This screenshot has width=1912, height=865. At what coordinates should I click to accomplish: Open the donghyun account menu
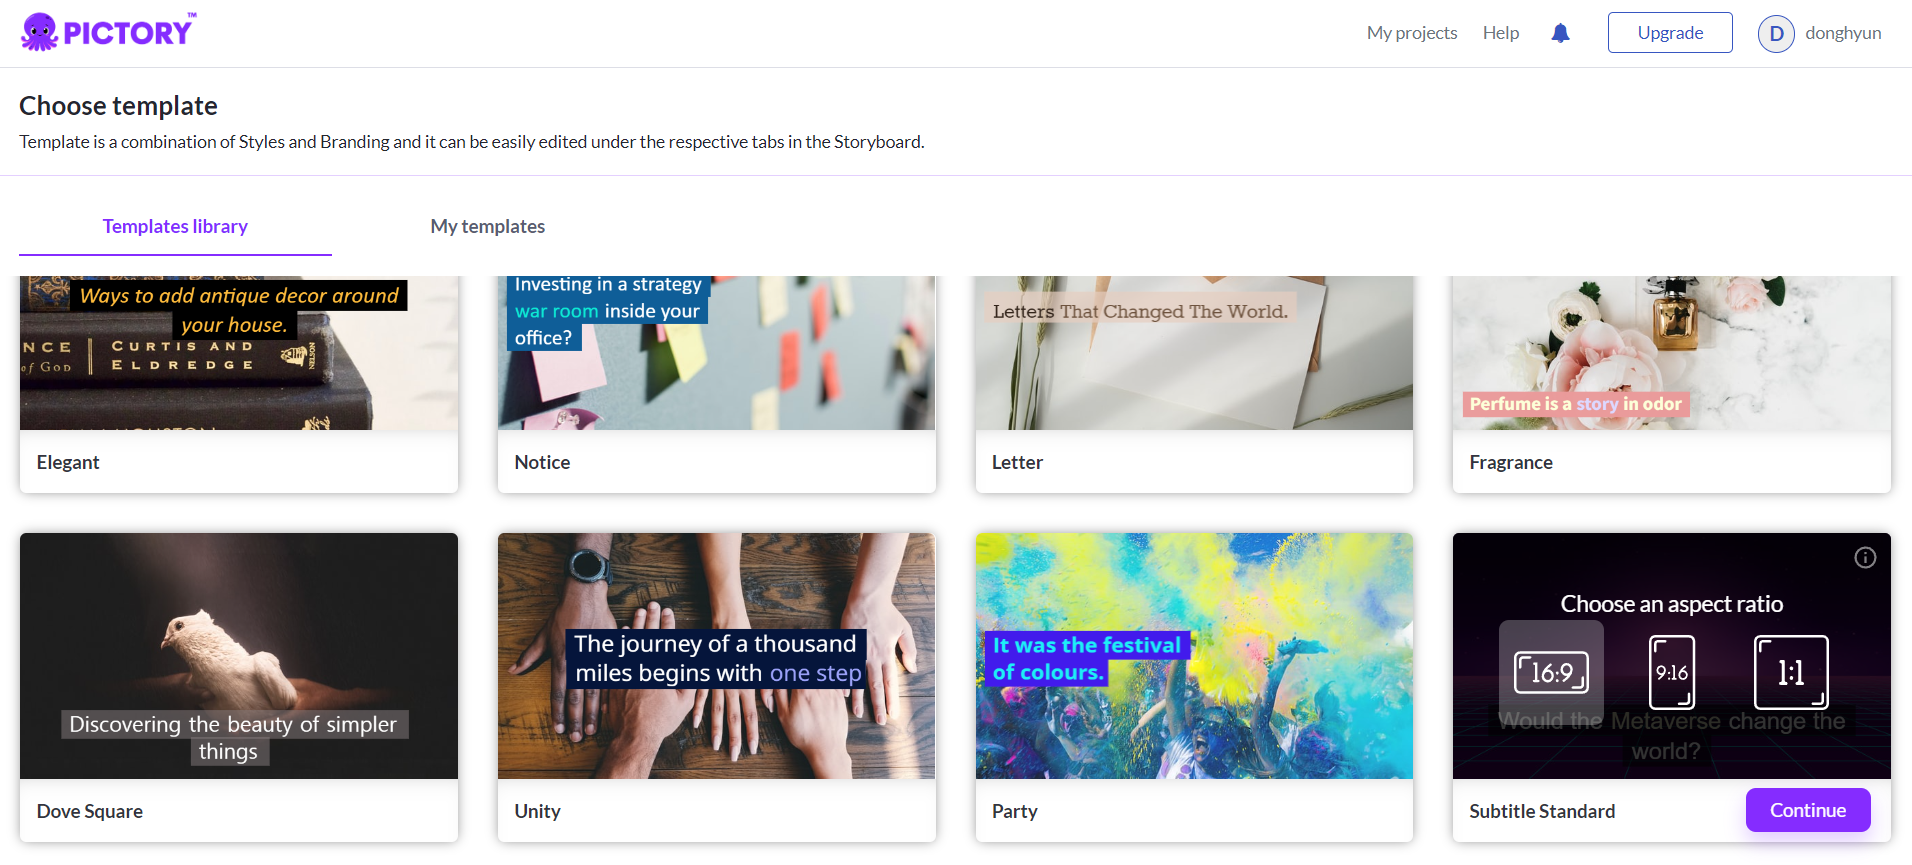coord(1843,33)
